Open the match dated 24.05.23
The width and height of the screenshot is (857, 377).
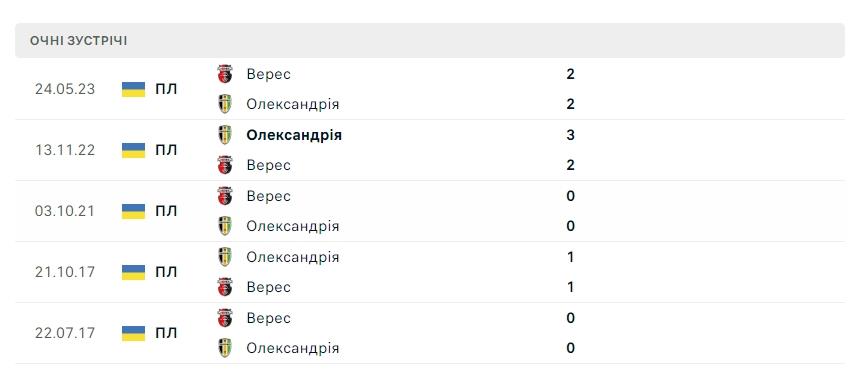click(430, 89)
